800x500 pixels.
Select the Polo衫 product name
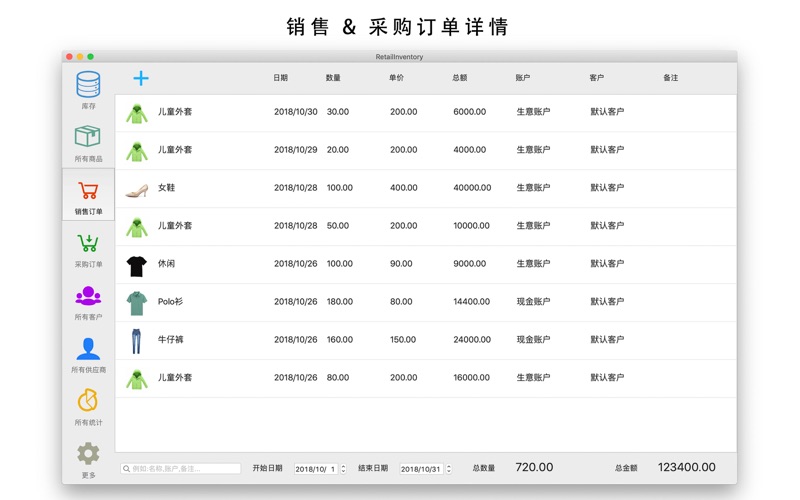tap(170, 301)
